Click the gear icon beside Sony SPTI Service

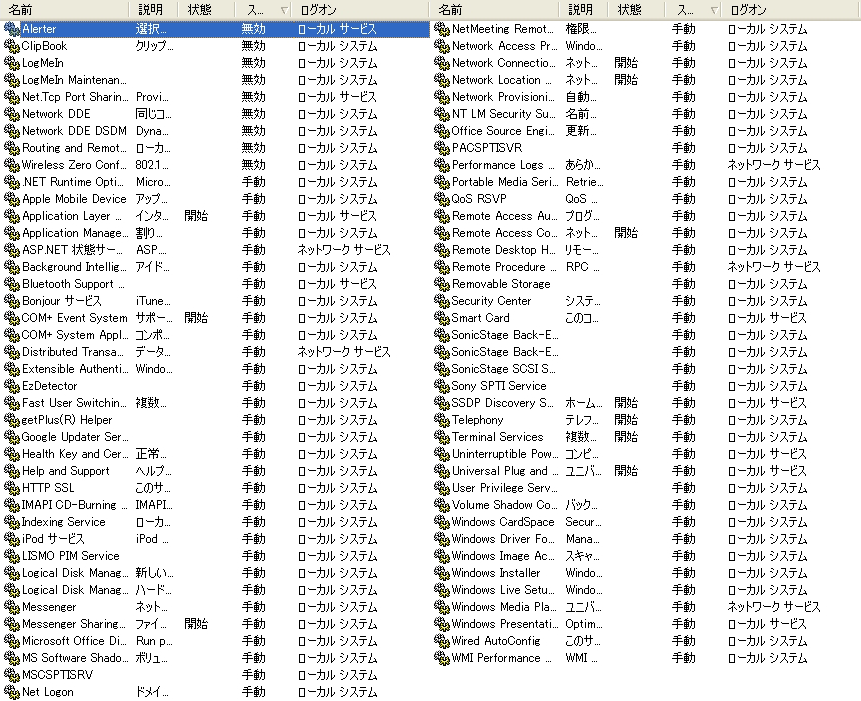tap(441, 386)
